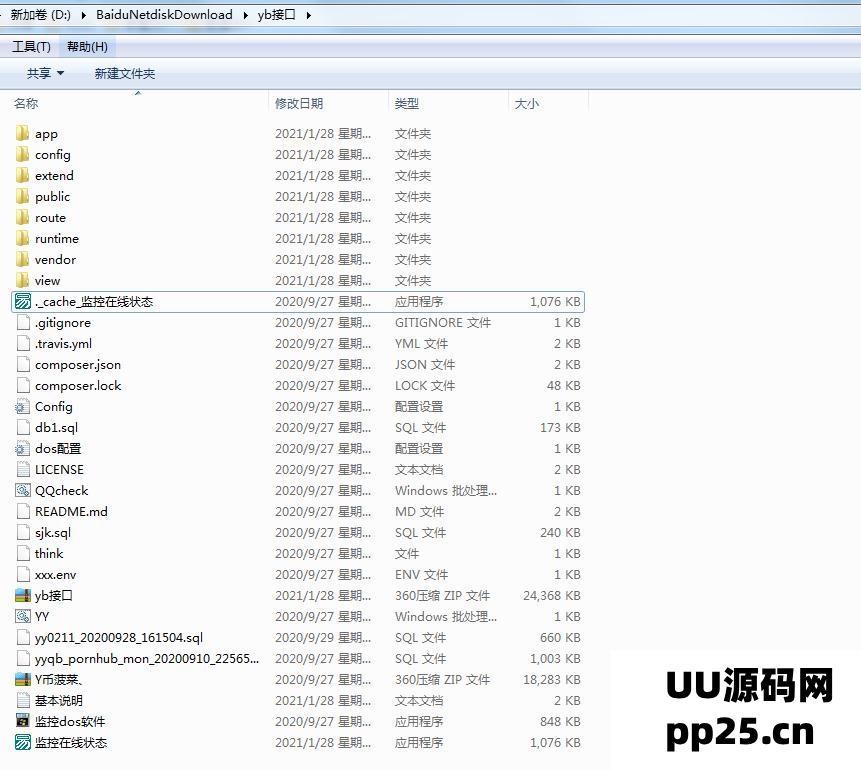Open the 工具(T) menu

pos(31,47)
